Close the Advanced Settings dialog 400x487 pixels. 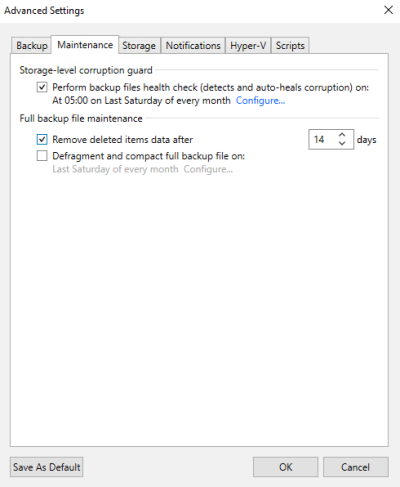coord(388,10)
